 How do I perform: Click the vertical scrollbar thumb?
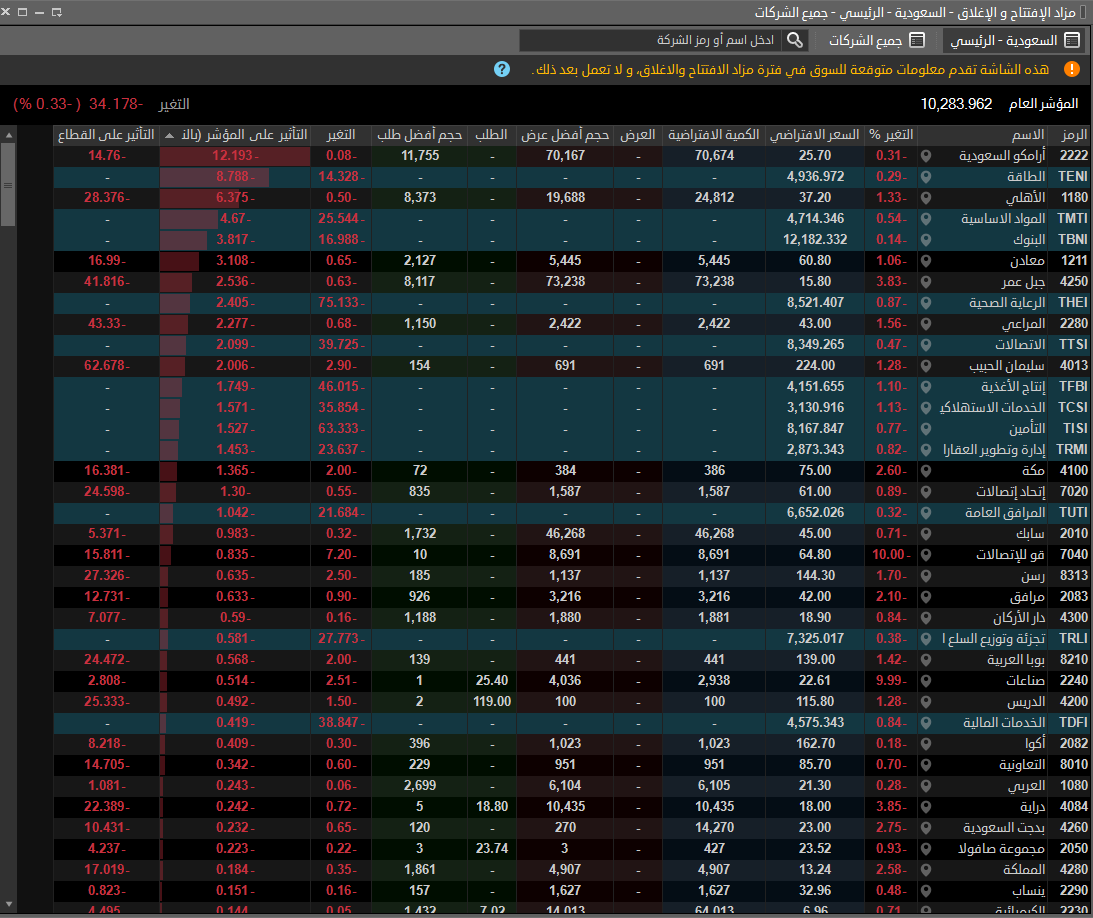8,185
